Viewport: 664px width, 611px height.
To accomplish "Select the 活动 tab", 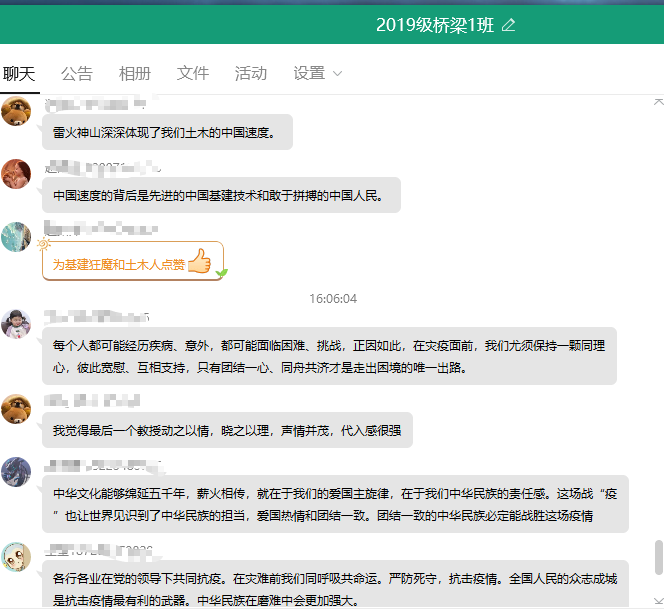I will (x=251, y=73).
